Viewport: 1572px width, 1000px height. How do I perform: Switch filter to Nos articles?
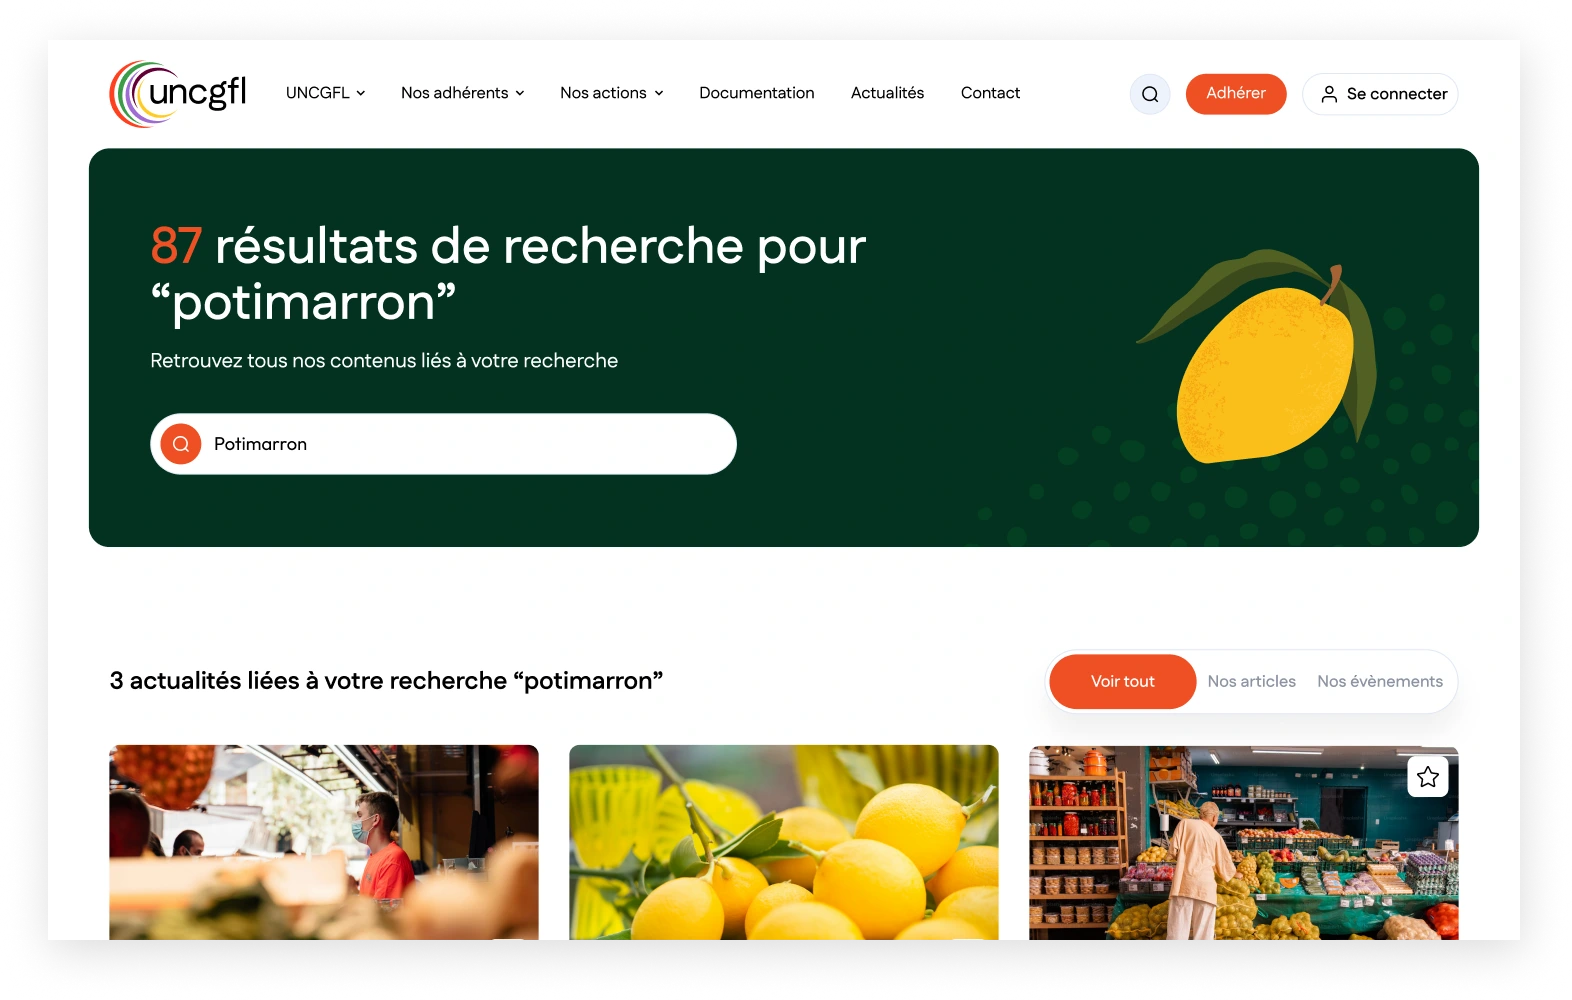[x=1252, y=682]
